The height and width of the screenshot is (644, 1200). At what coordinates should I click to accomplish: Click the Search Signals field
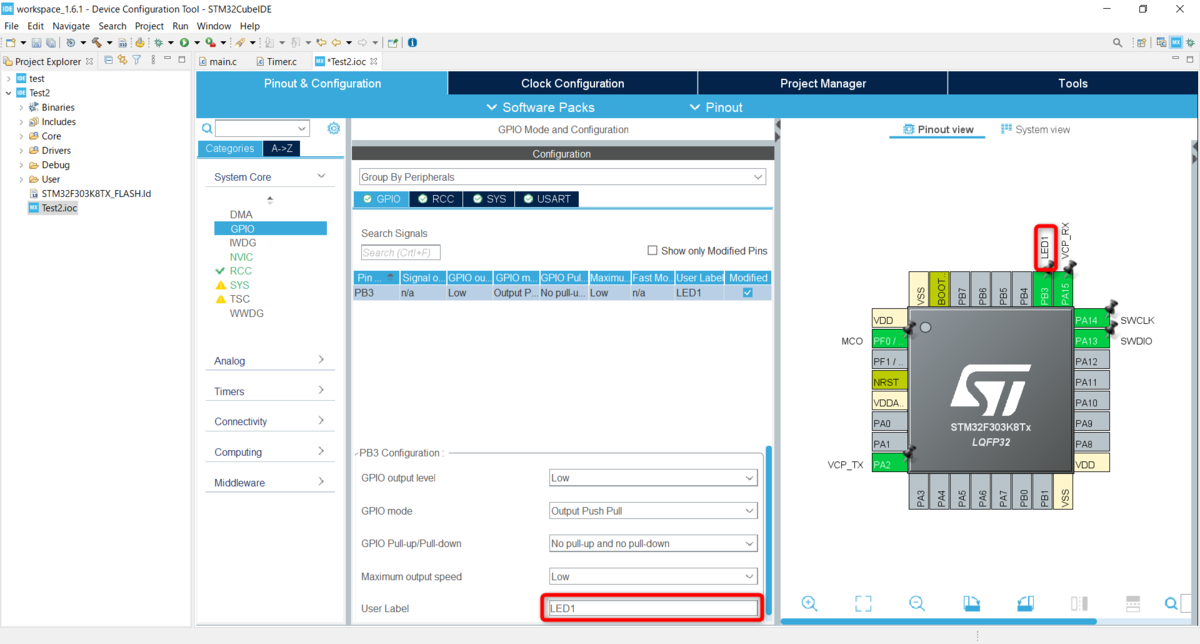401,253
